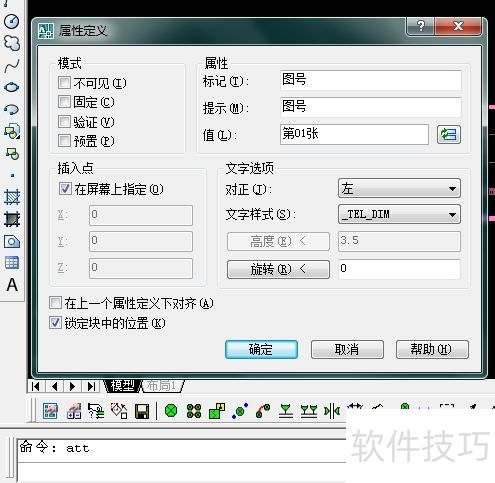Select the ellipse tool in the left toolbar
Viewport: 495px width, 483px height.
point(12,88)
